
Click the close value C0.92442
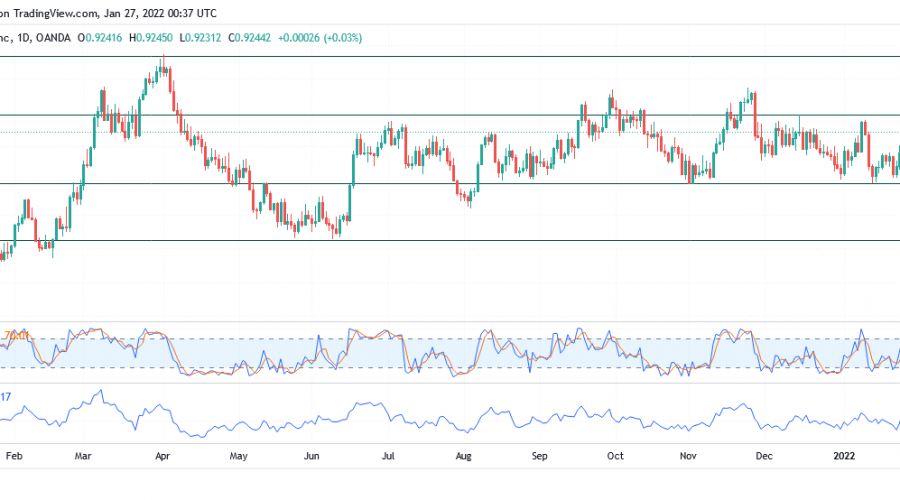[249, 38]
